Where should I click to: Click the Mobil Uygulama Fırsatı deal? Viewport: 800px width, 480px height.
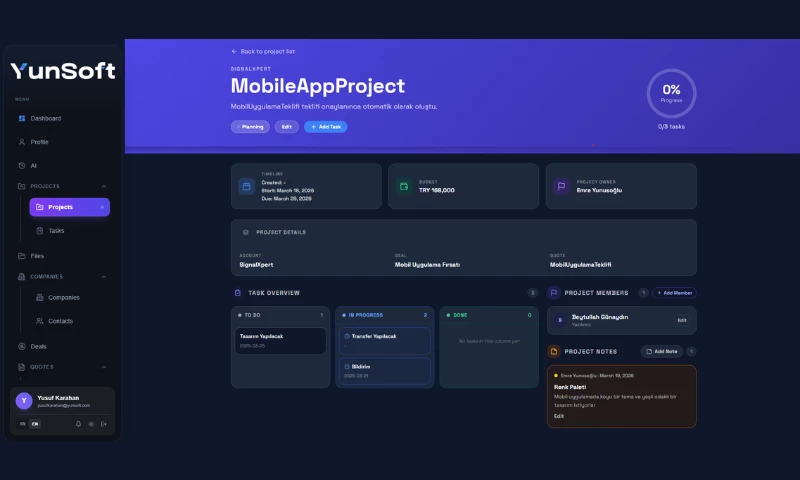tap(427, 265)
